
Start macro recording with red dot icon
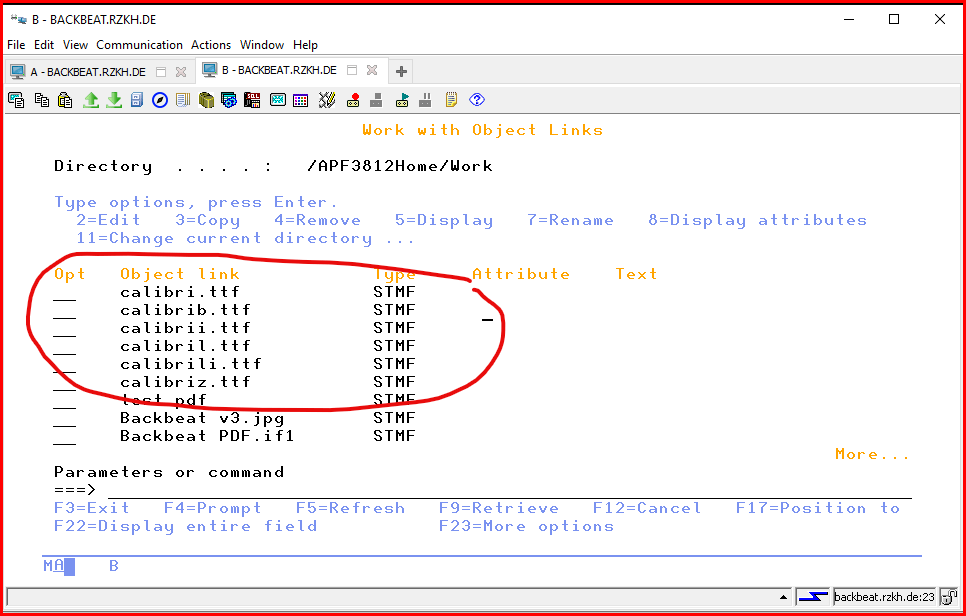pyautogui.click(x=353, y=100)
